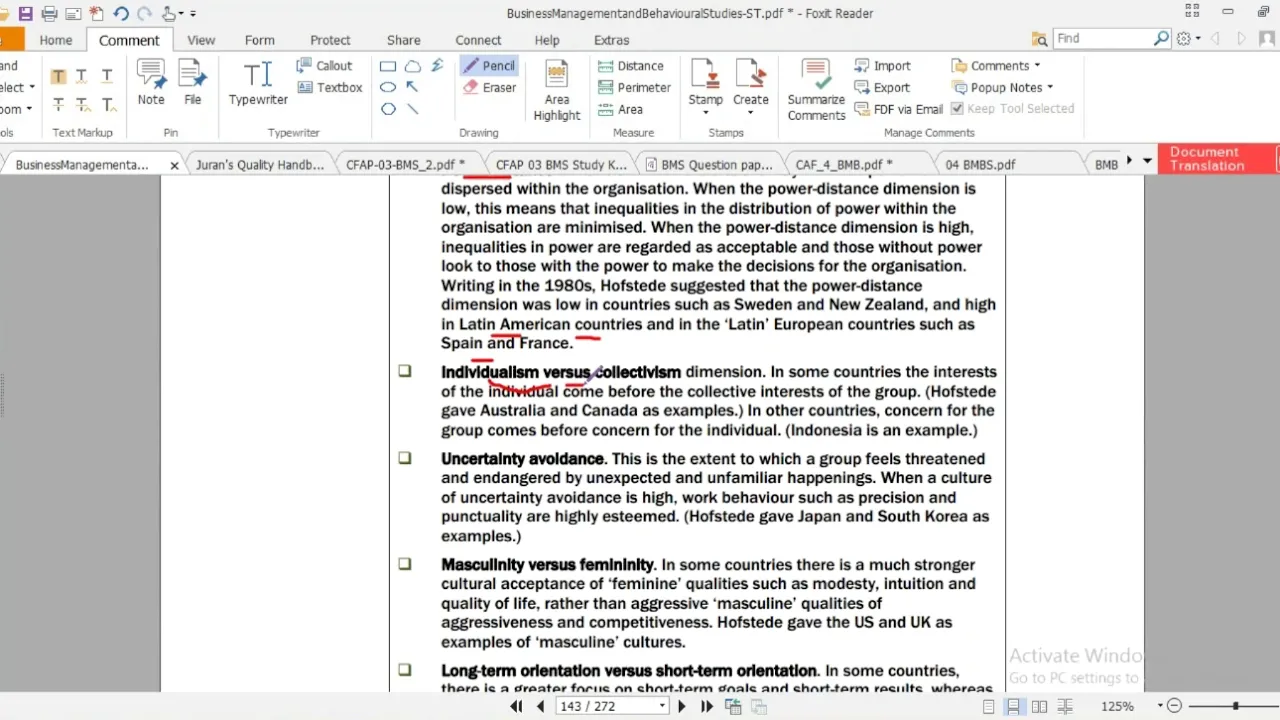Open the page number dropdown
The image size is (1280, 720).
tap(662, 706)
